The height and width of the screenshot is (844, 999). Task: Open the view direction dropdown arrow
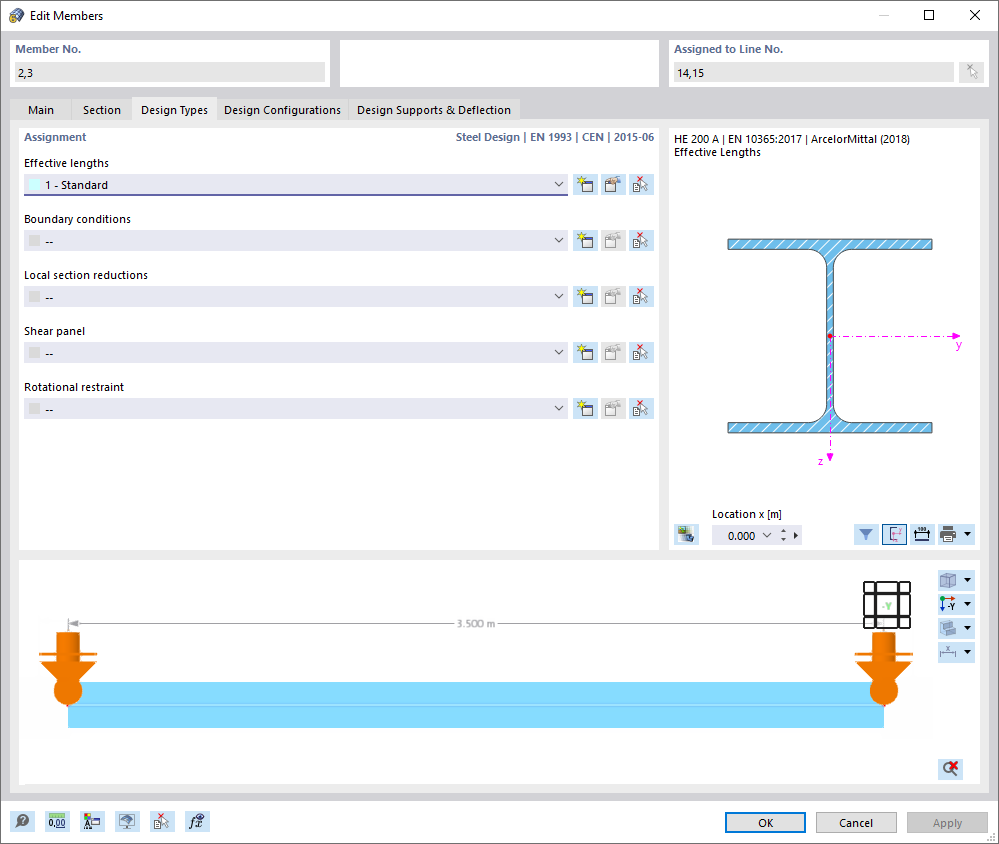(x=967, y=604)
